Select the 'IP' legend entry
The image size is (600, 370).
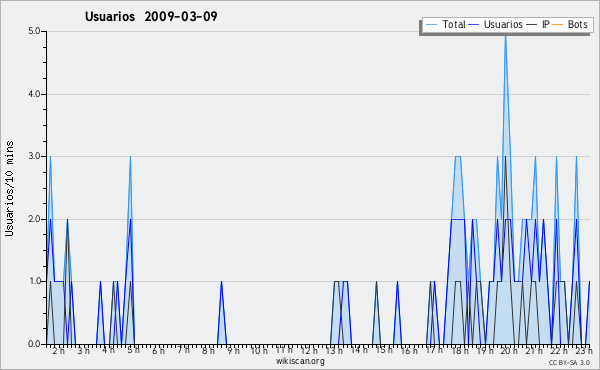tap(546, 24)
